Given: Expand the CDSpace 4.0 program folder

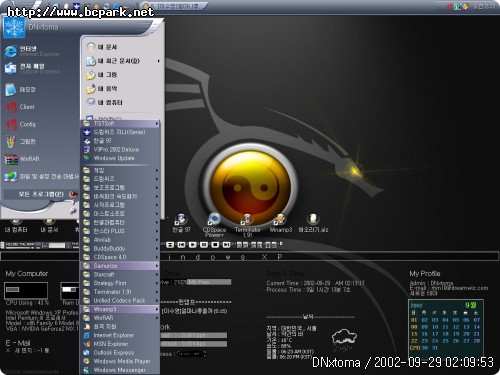Looking at the screenshot, I should (x=120, y=257).
